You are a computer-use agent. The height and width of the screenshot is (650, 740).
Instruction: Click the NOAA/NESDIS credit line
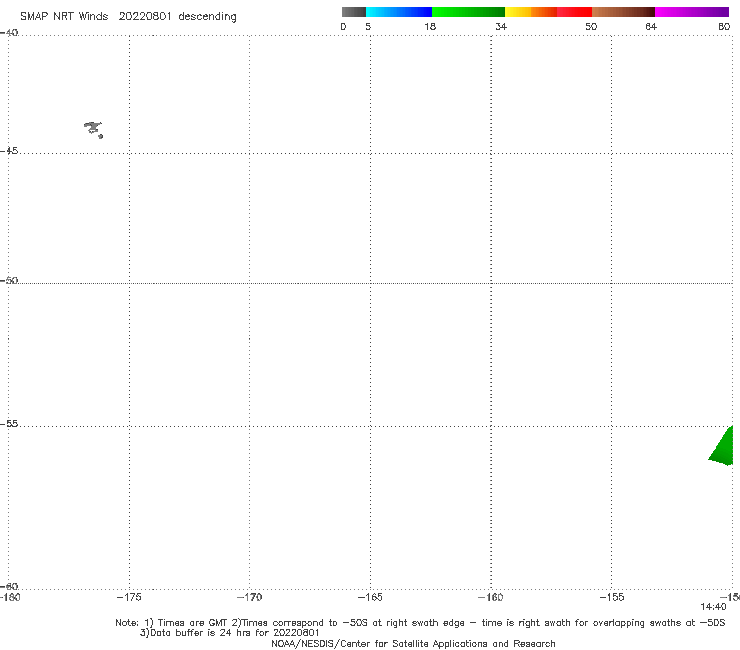(x=413, y=644)
